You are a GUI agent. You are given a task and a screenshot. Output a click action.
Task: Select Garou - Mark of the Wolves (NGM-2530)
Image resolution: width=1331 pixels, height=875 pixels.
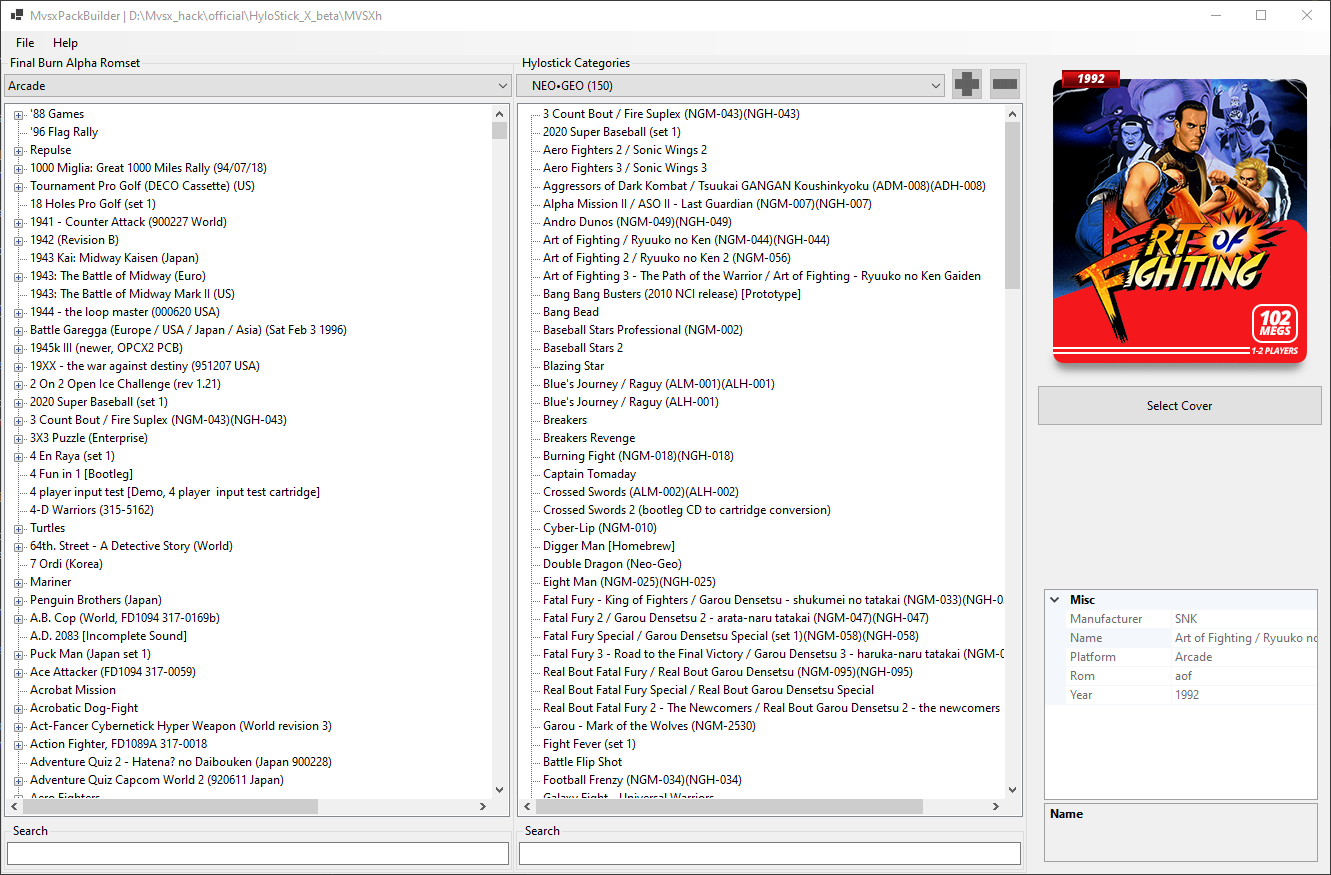pos(649,726)
